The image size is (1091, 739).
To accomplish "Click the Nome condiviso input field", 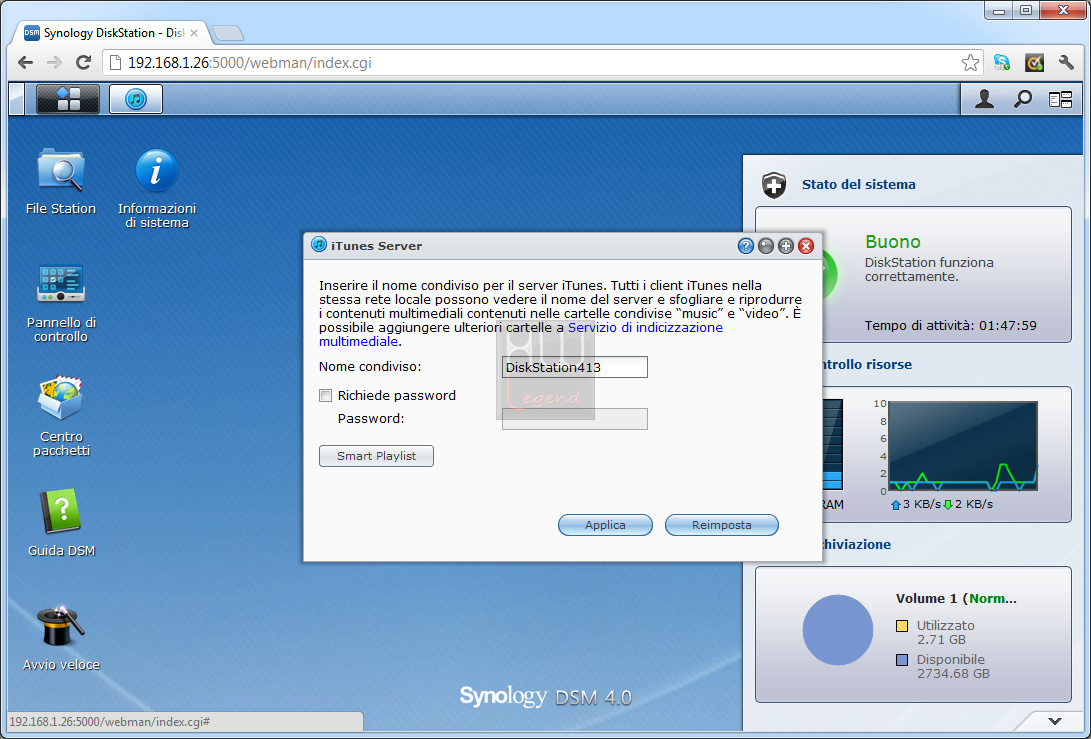I will coord(575,367).
